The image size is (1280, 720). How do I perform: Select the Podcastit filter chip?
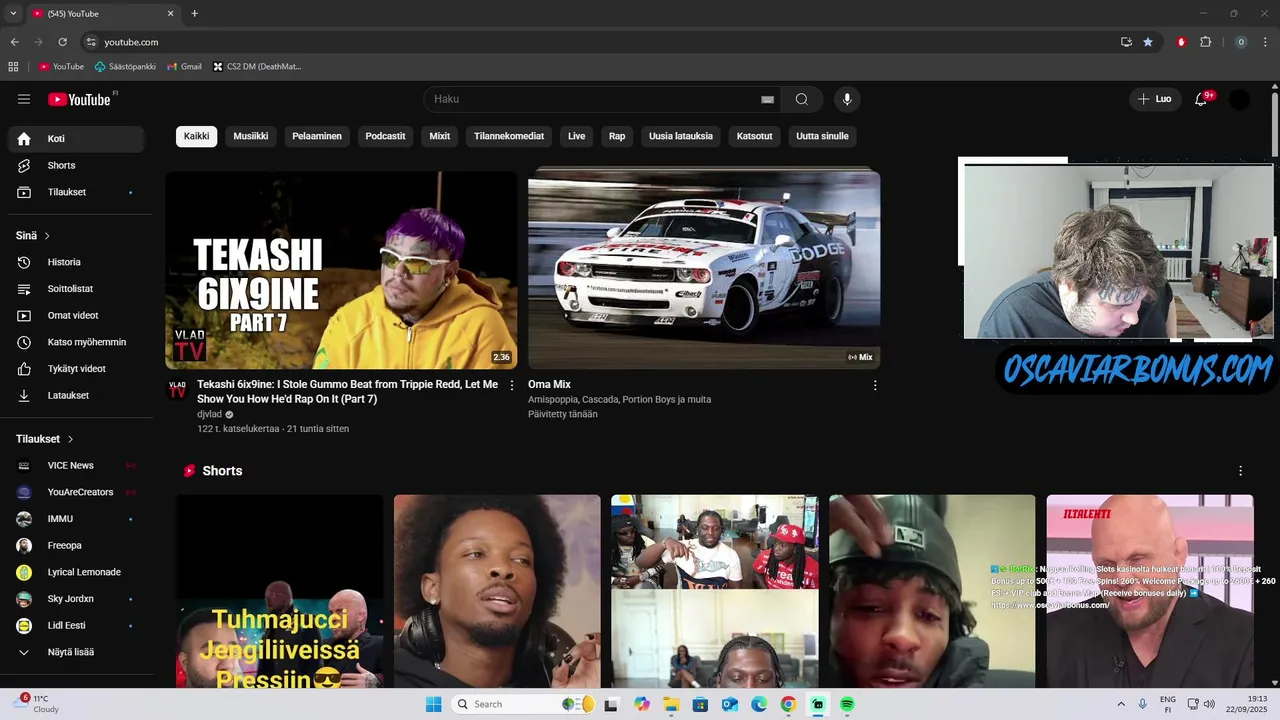[386, 136]
